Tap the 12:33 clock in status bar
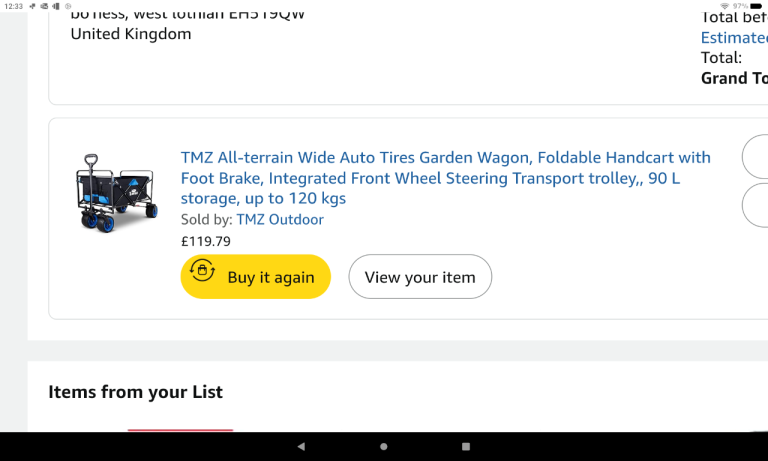The height and width of the screenshot is (461, 768). [14, 6]
